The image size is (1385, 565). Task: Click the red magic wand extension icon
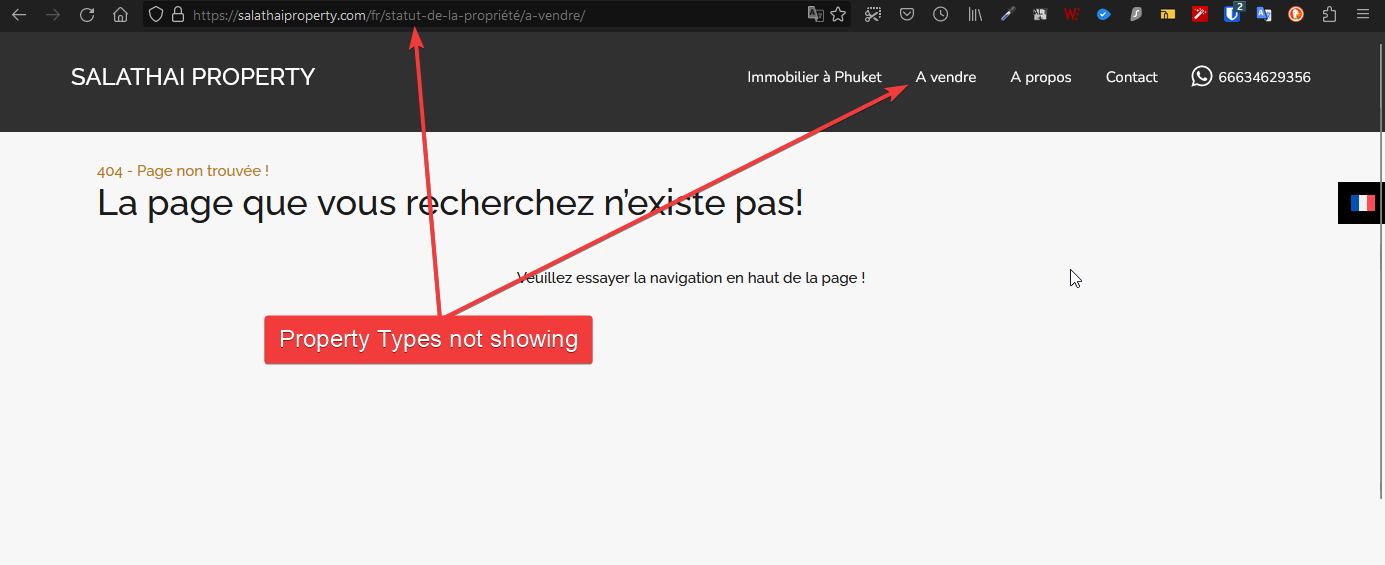[x=1200, y=15]
